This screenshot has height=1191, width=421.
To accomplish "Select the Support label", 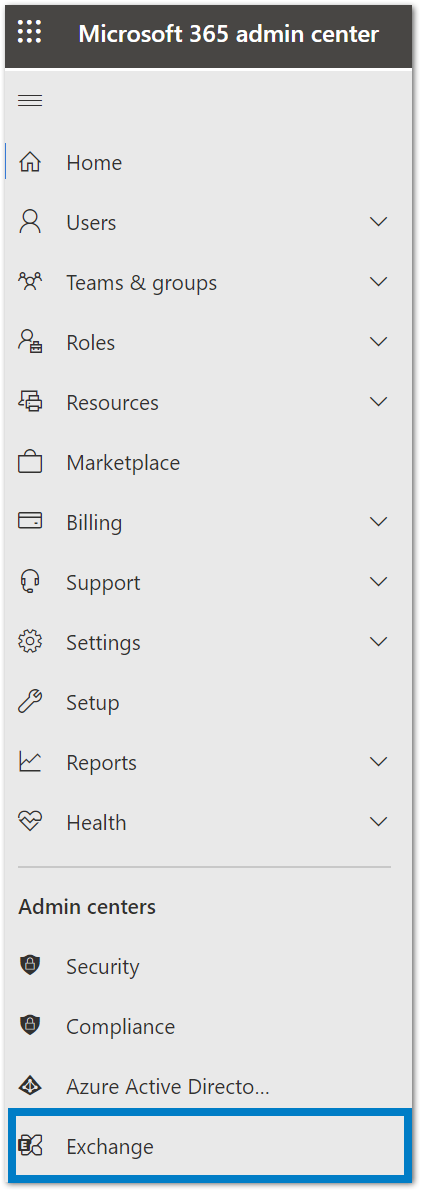I will [x=103, y=583].
